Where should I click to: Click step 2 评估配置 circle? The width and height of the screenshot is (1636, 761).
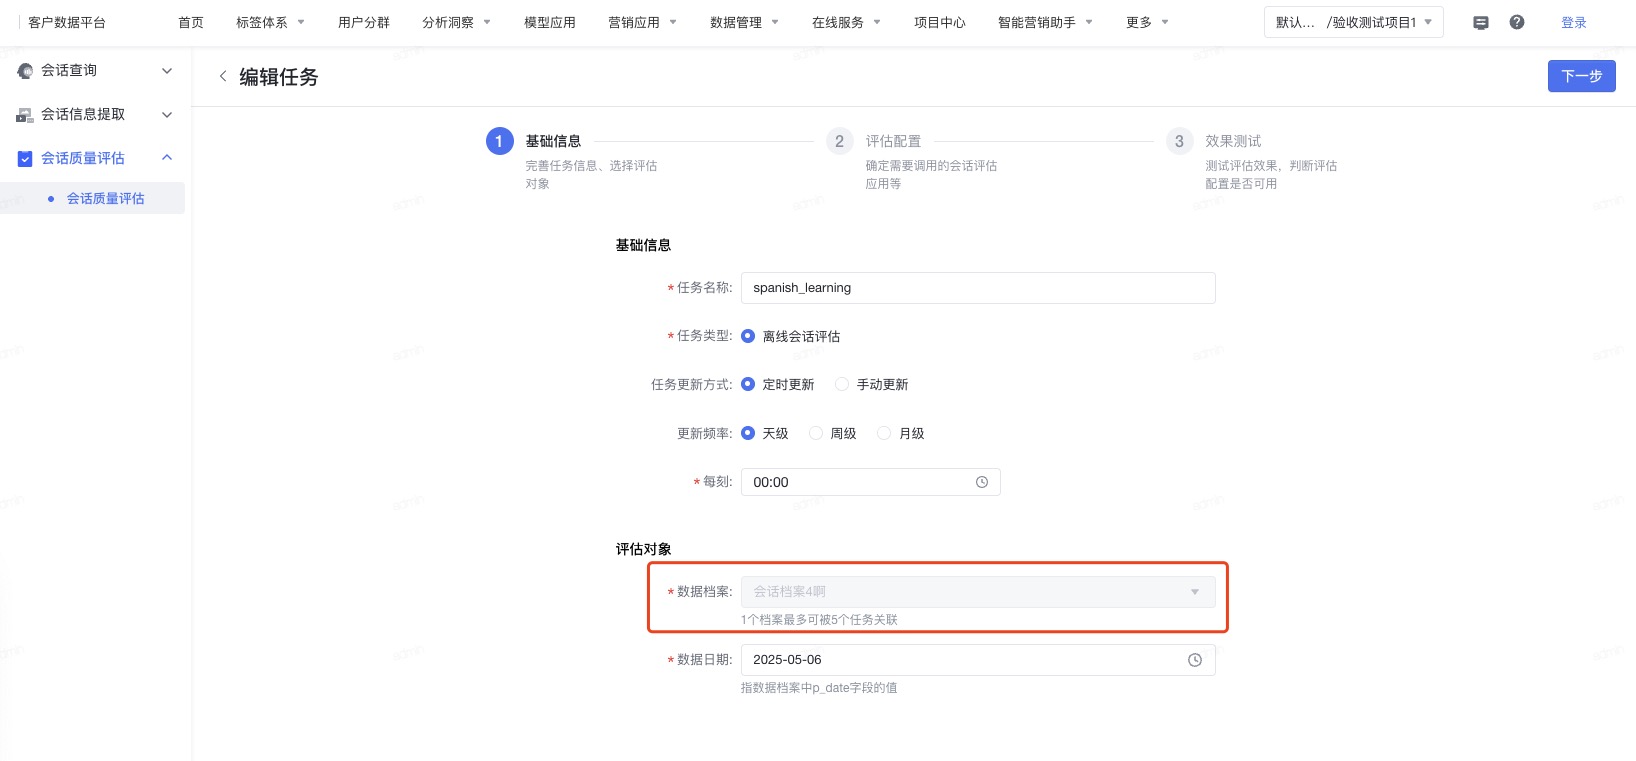tap(839, 141)
